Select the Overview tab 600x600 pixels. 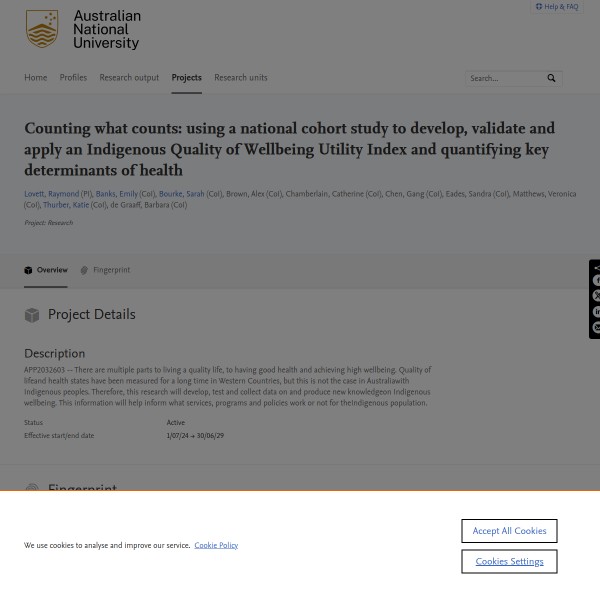(x=46, y=270)
